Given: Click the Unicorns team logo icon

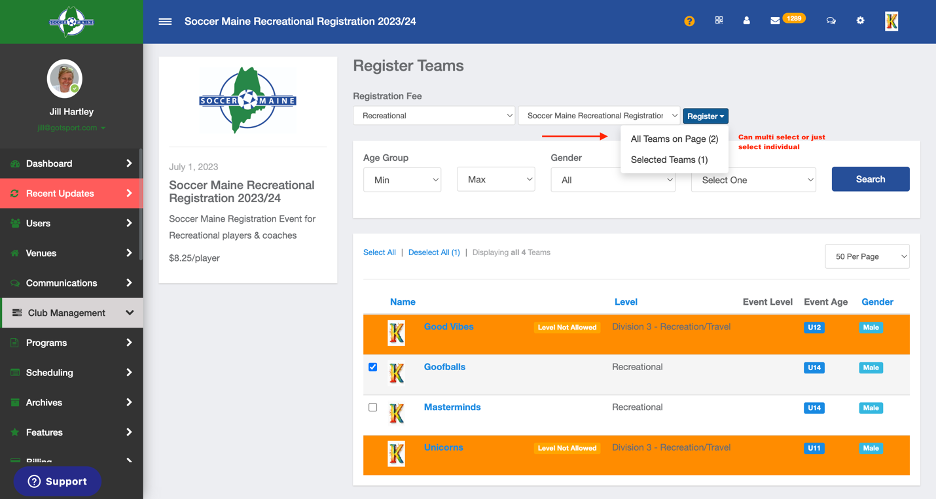Looking at the screenshot, I should pos(396,453).
